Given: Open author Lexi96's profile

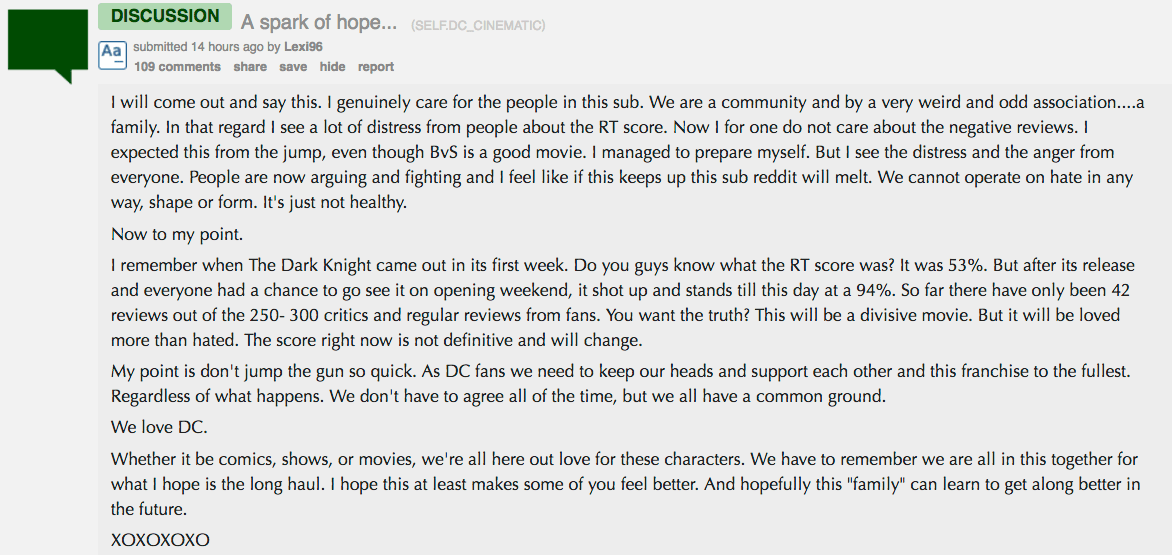Looking at the screenshot, I should [303, 47].
